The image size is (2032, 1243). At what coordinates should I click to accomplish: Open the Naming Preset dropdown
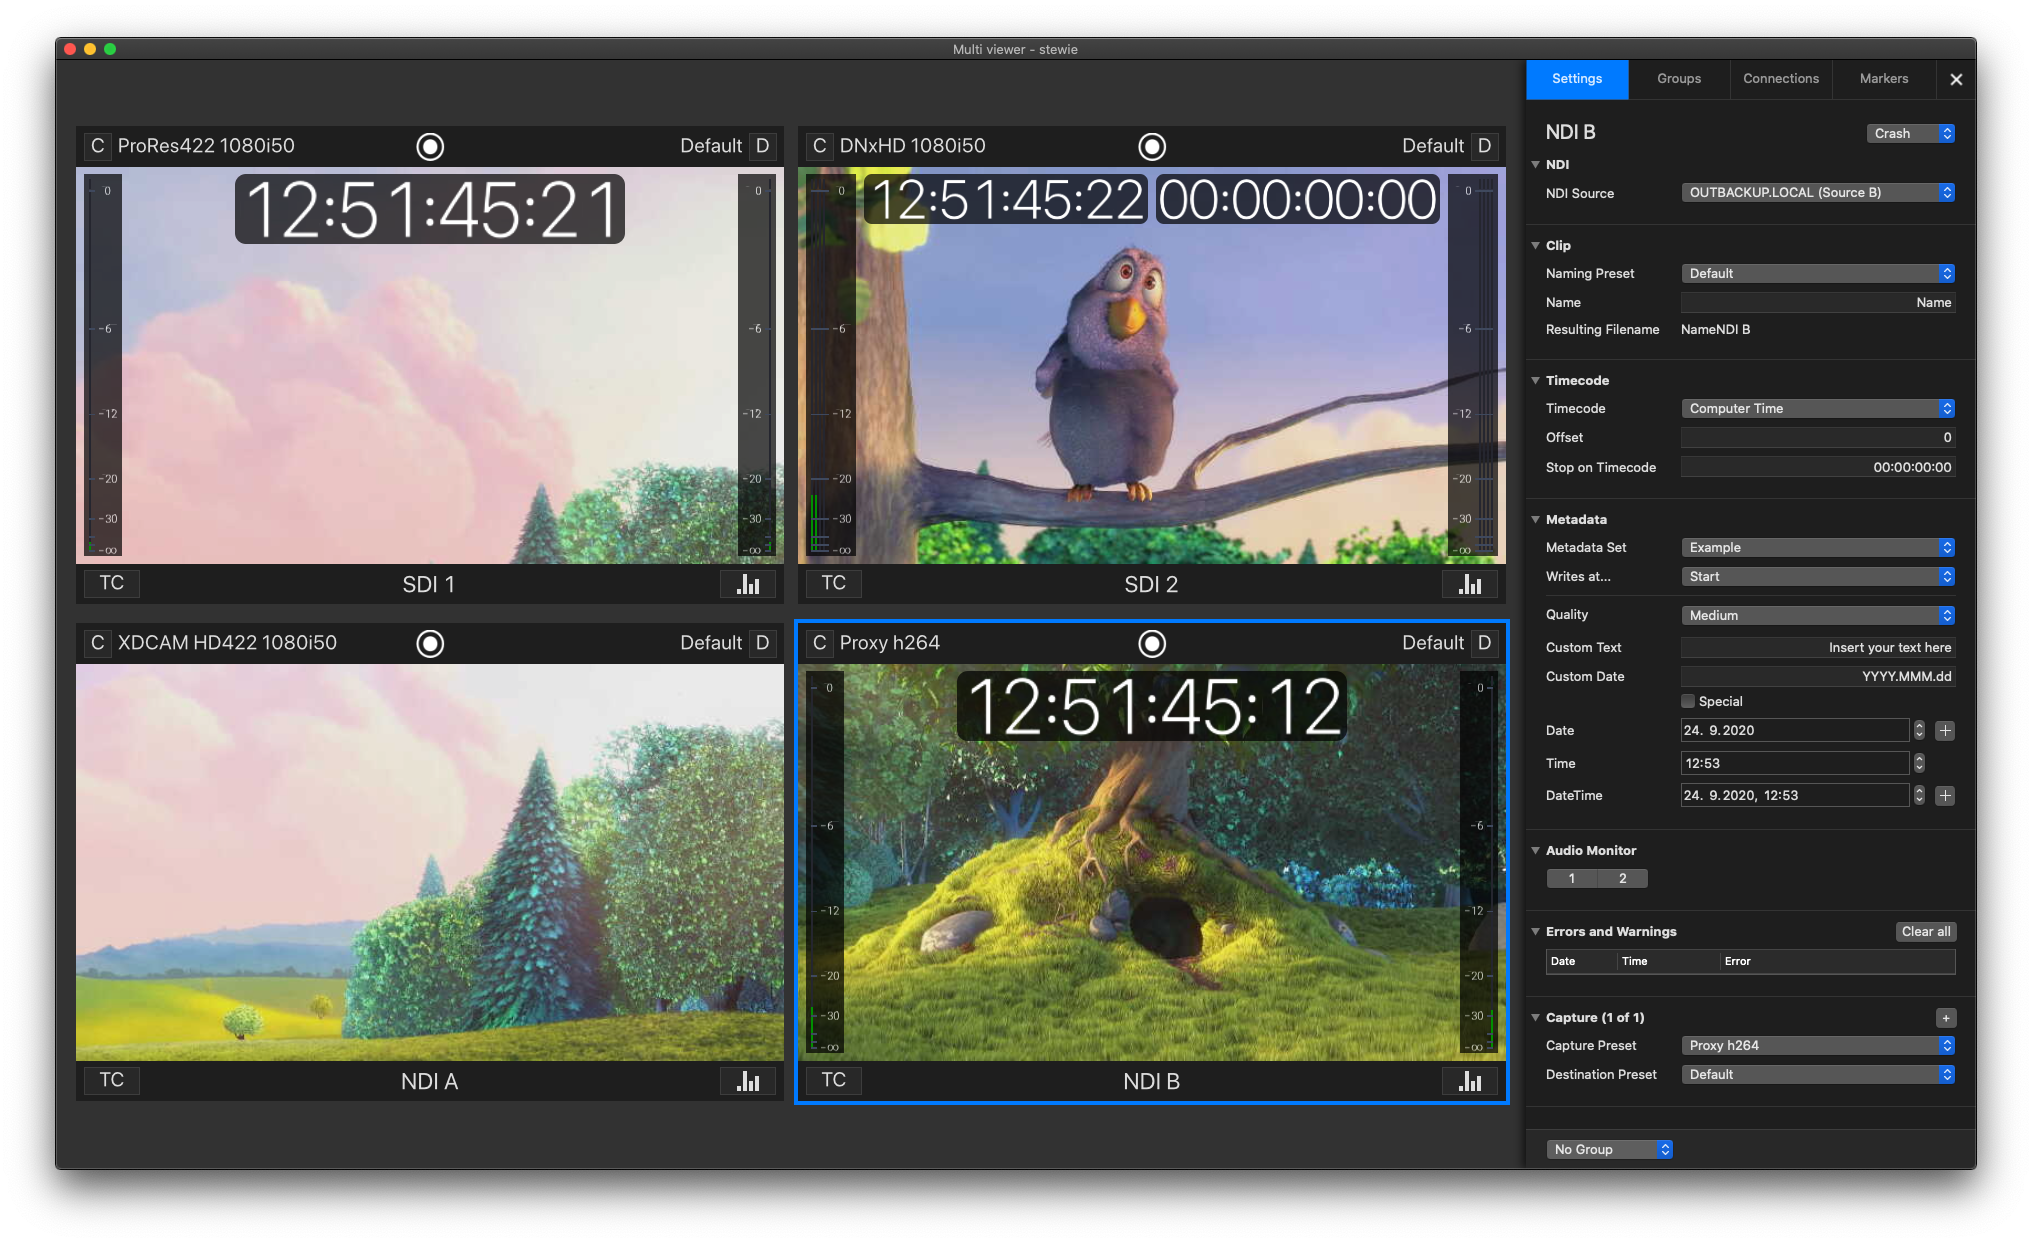1818,274
